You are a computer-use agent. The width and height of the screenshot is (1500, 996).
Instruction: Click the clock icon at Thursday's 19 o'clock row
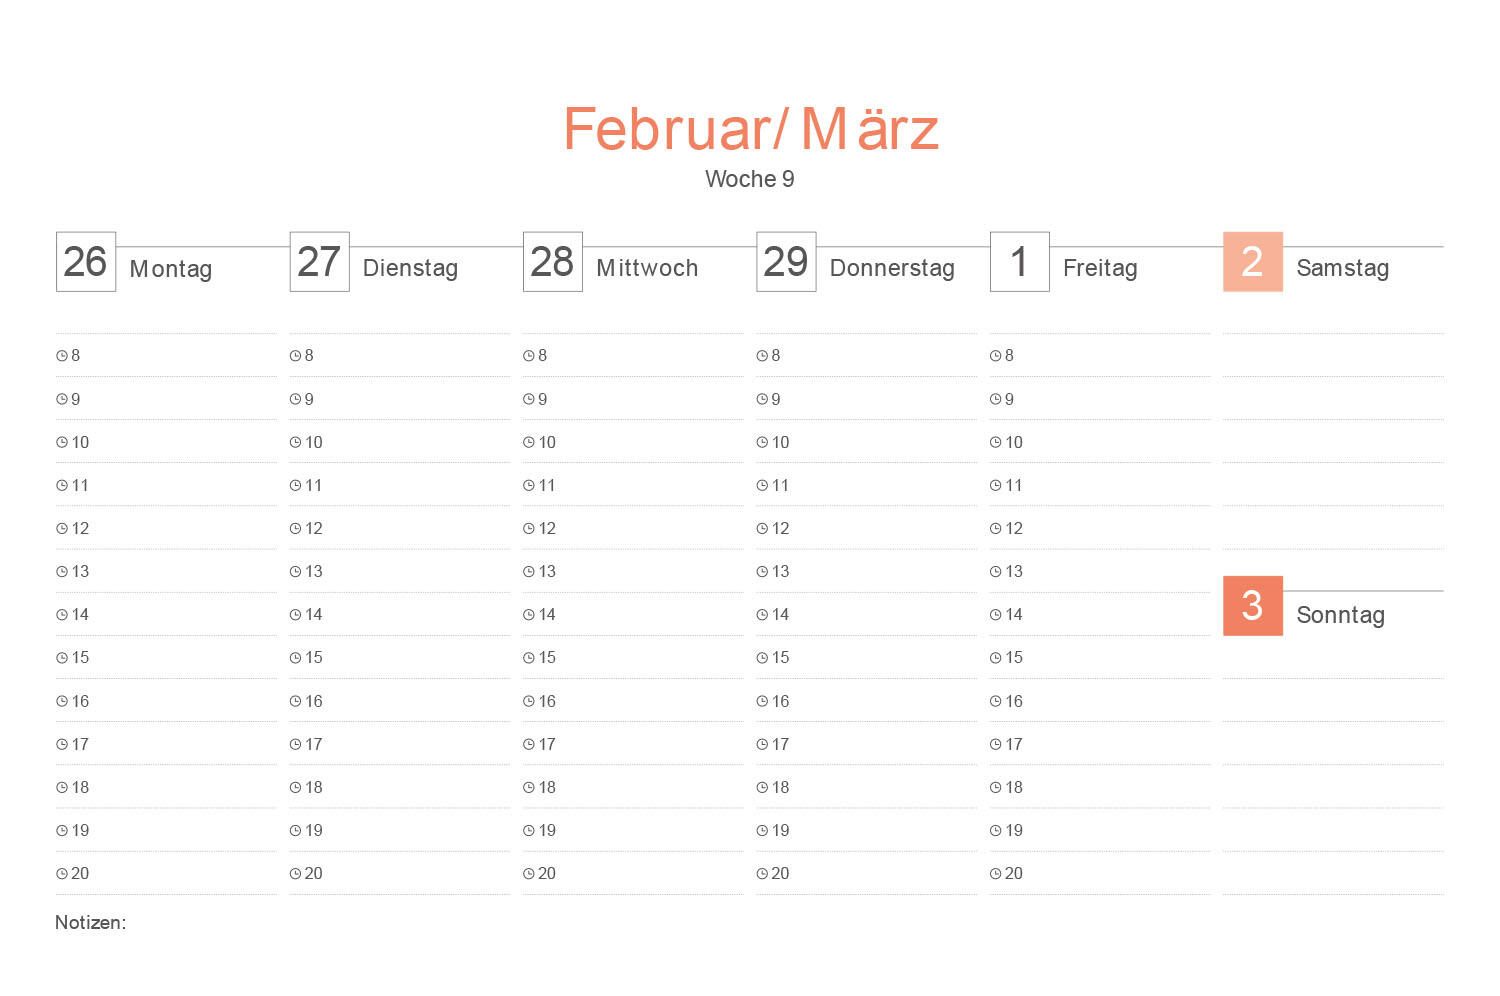pyautogui.click(x=762, y=831)
